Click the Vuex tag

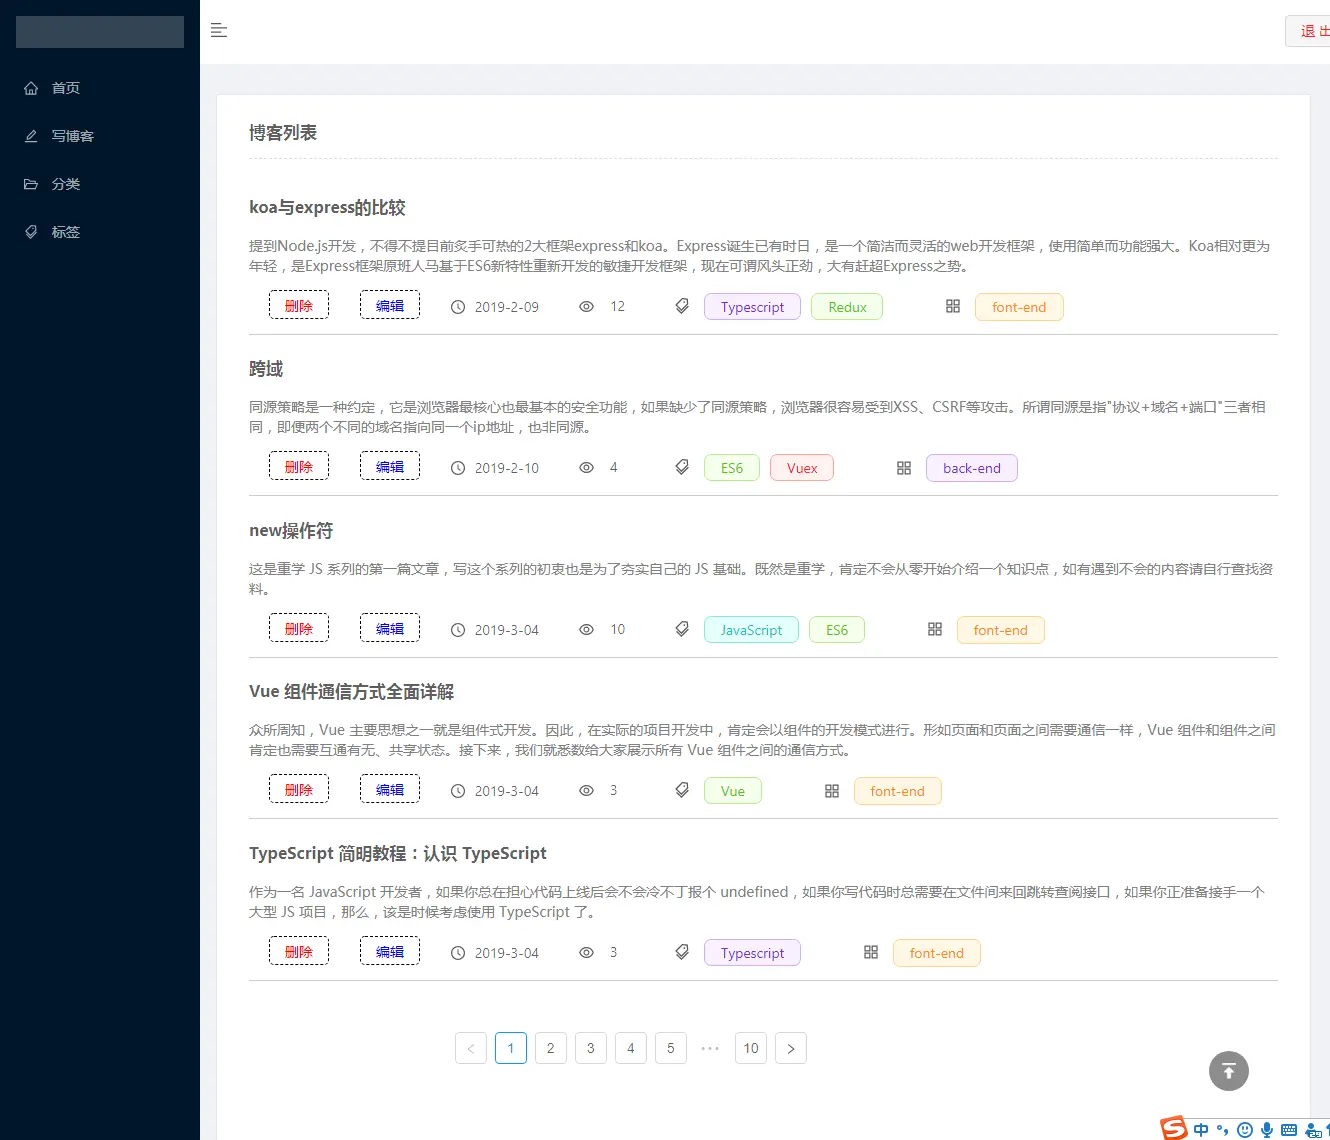802,468
